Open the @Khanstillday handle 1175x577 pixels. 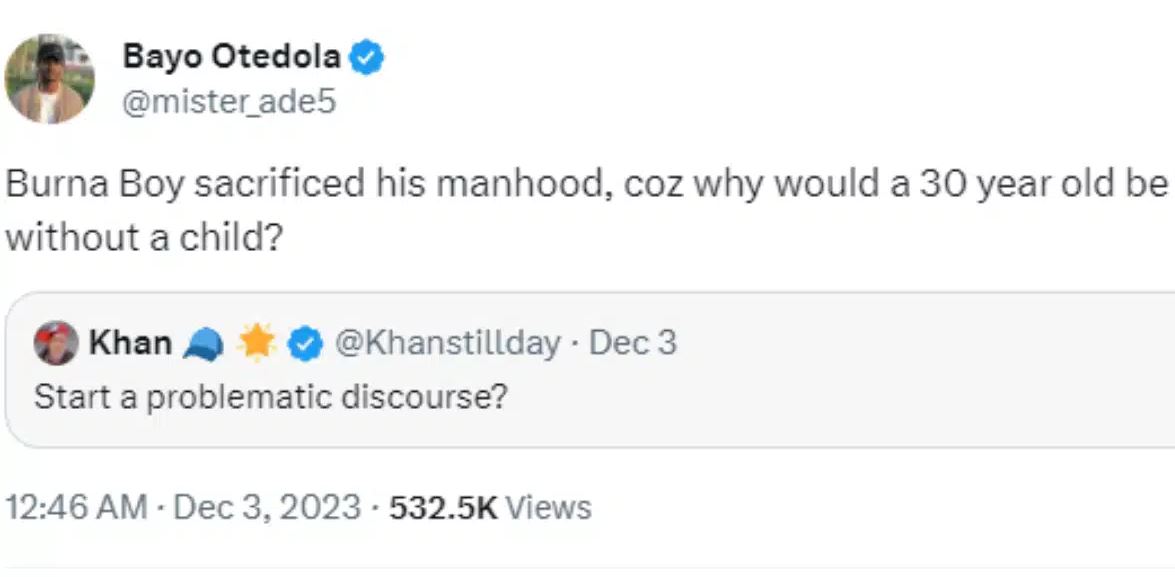[x=445, y=344]
